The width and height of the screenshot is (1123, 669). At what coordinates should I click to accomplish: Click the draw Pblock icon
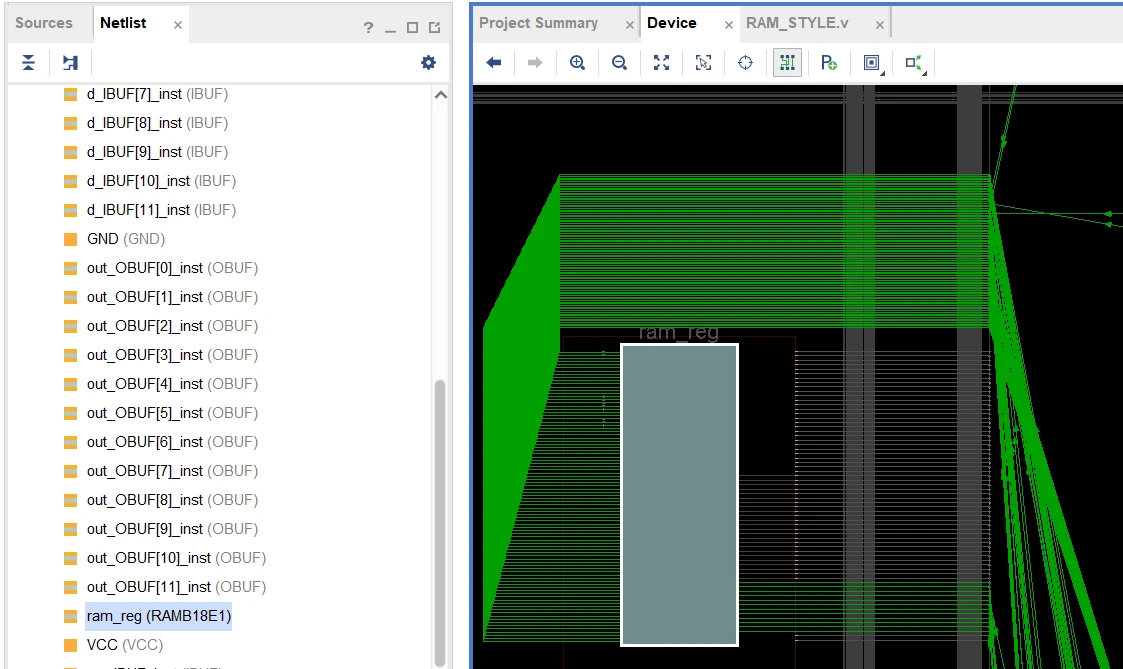[x=829, y=62]
